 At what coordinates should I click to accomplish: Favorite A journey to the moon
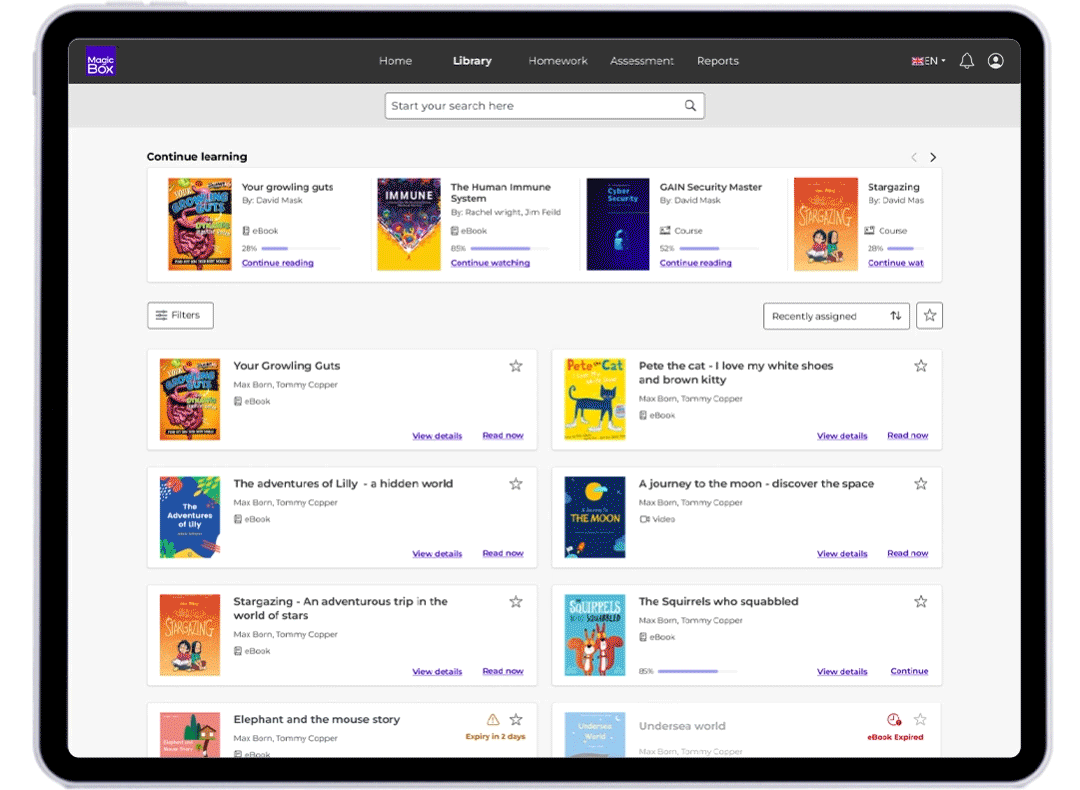tap(920, 484)
